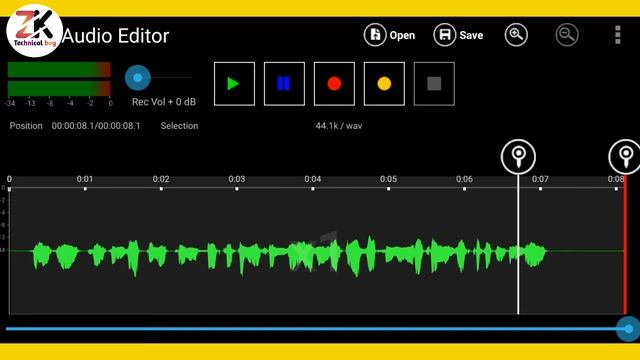Click the yellow circle record-pause button

pyautogui.click(x=384, y=84)
